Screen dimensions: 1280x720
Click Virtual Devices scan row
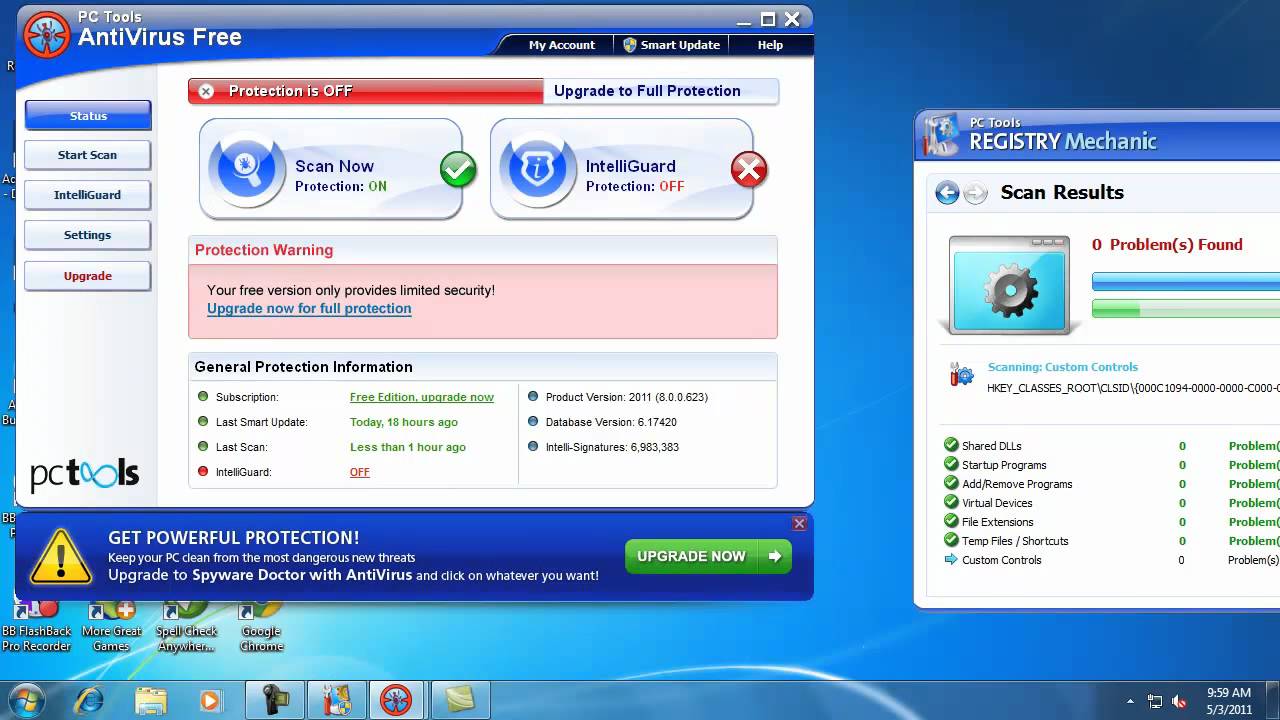[x=1111, y=503]
